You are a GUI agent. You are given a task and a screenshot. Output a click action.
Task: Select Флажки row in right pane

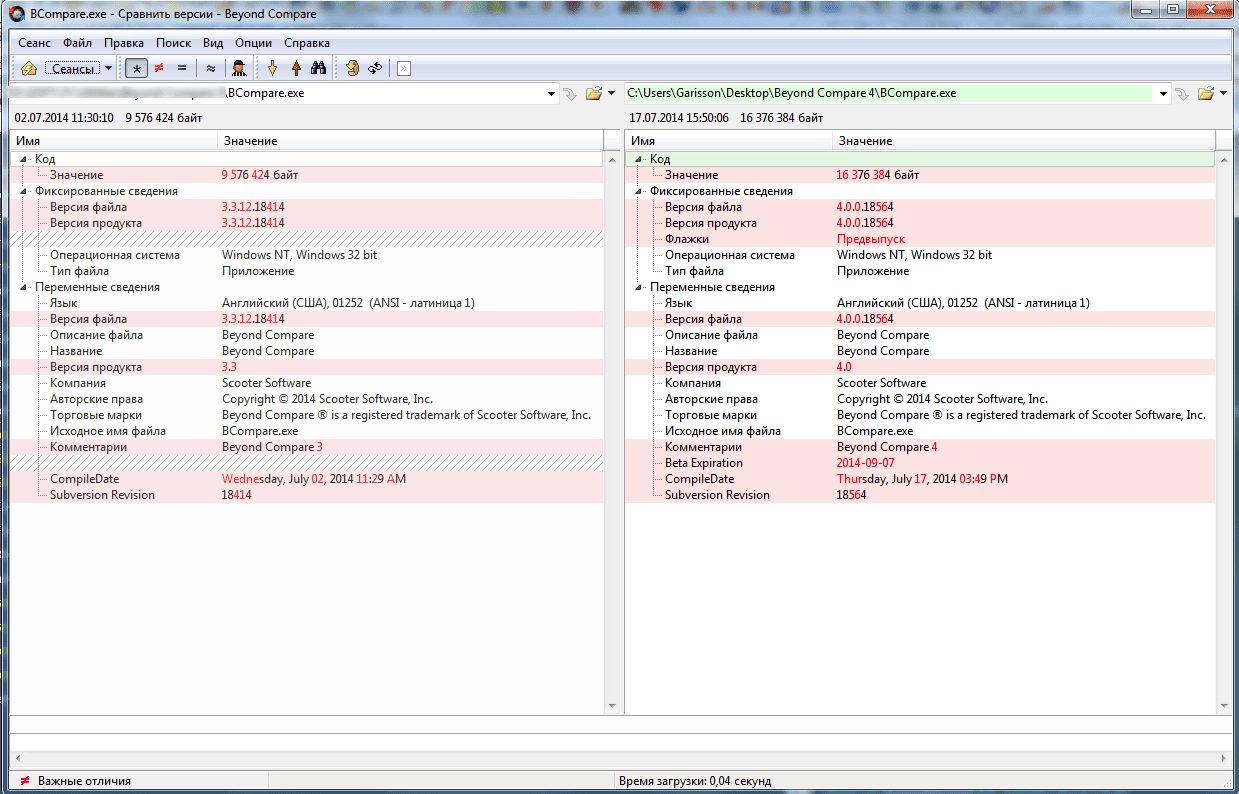(x=920, y=239)
